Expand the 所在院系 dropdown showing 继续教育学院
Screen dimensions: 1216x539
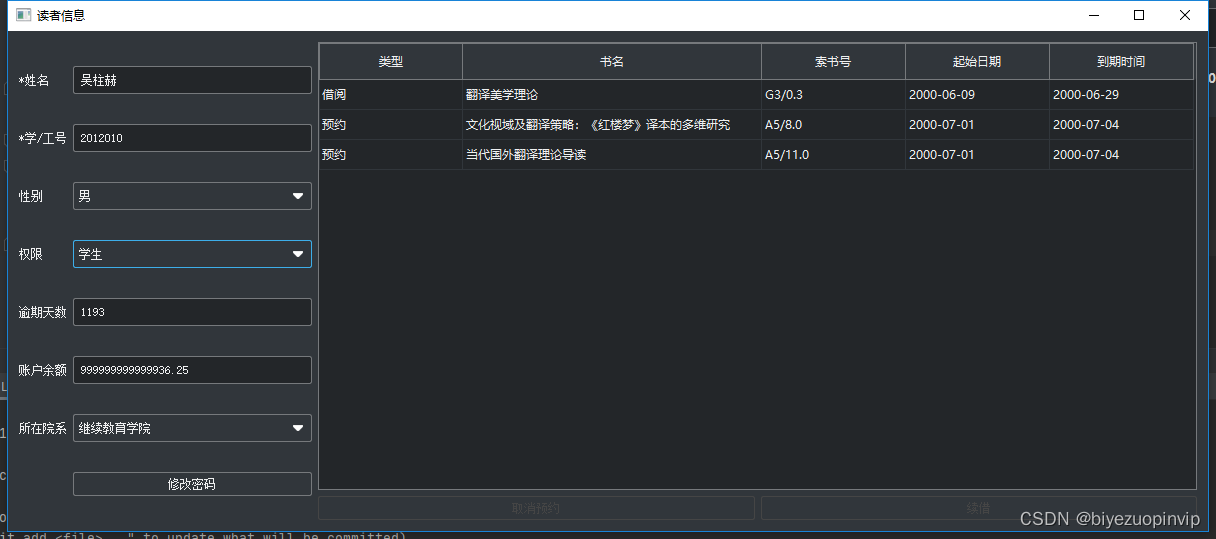point(192,428)
